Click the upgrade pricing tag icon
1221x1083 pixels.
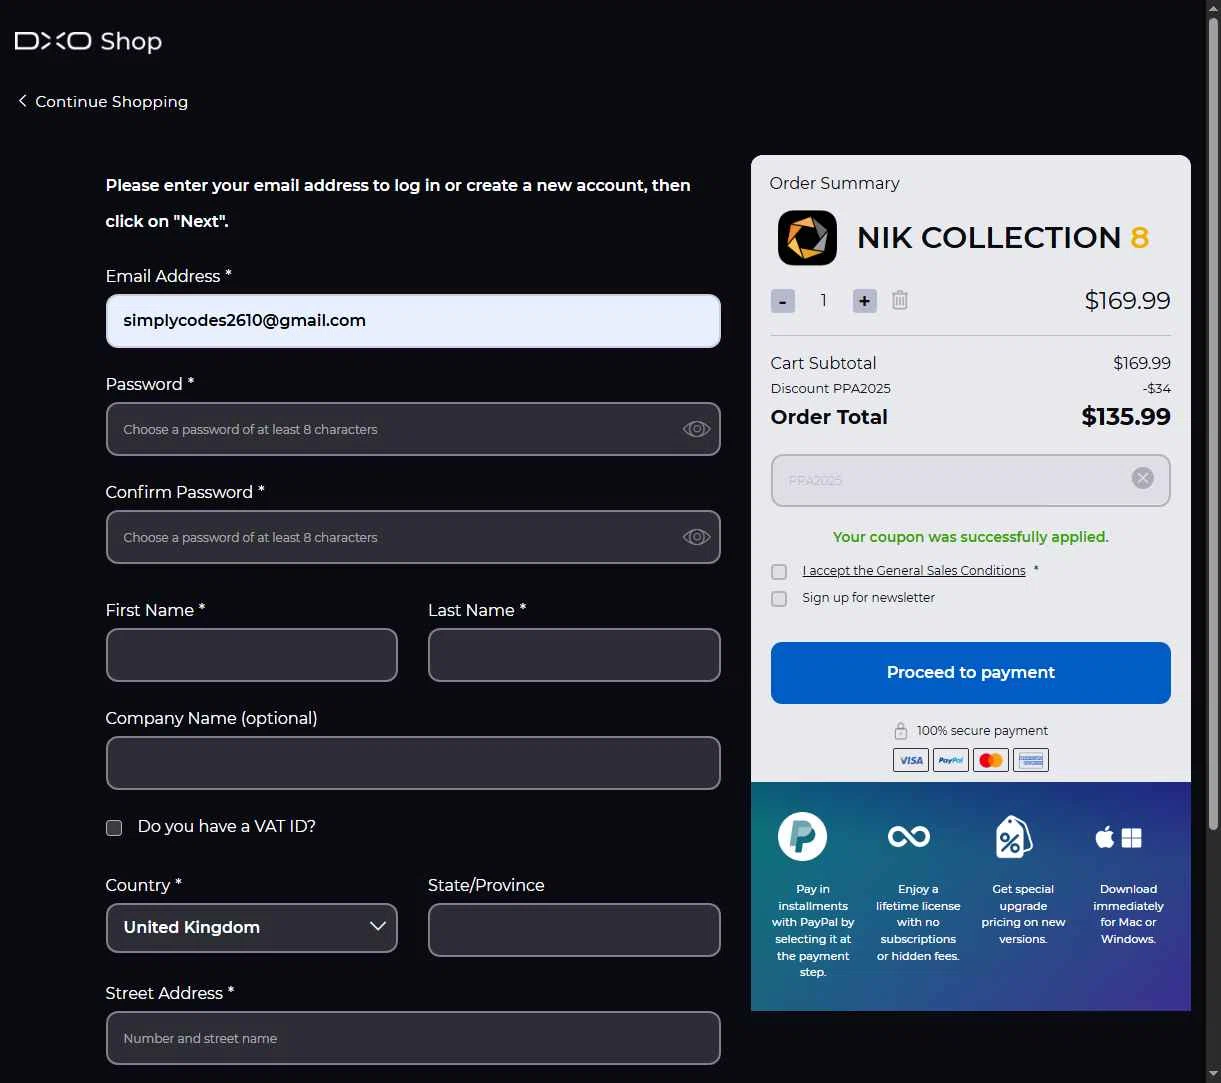(x=1012, y=837)
